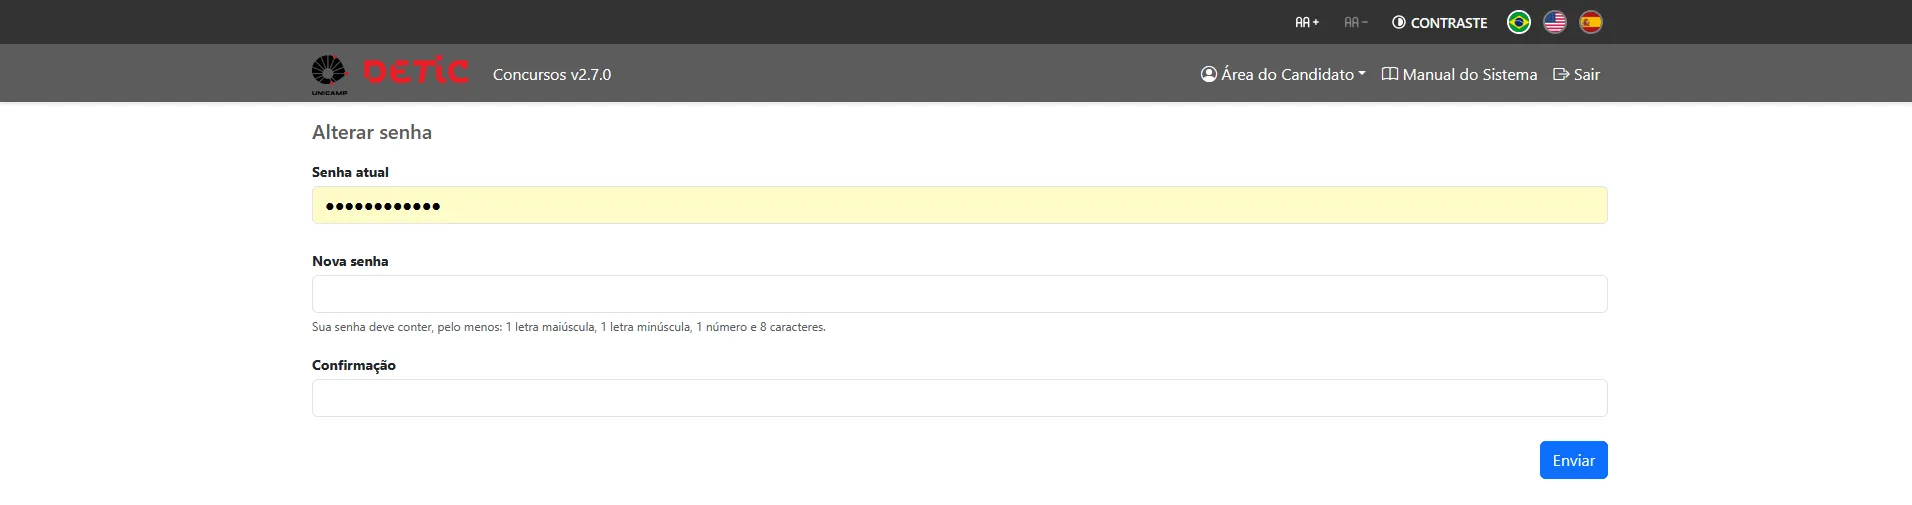Click the Alterar senha heading
This screenshot has width=1912, height=505.
372,132
